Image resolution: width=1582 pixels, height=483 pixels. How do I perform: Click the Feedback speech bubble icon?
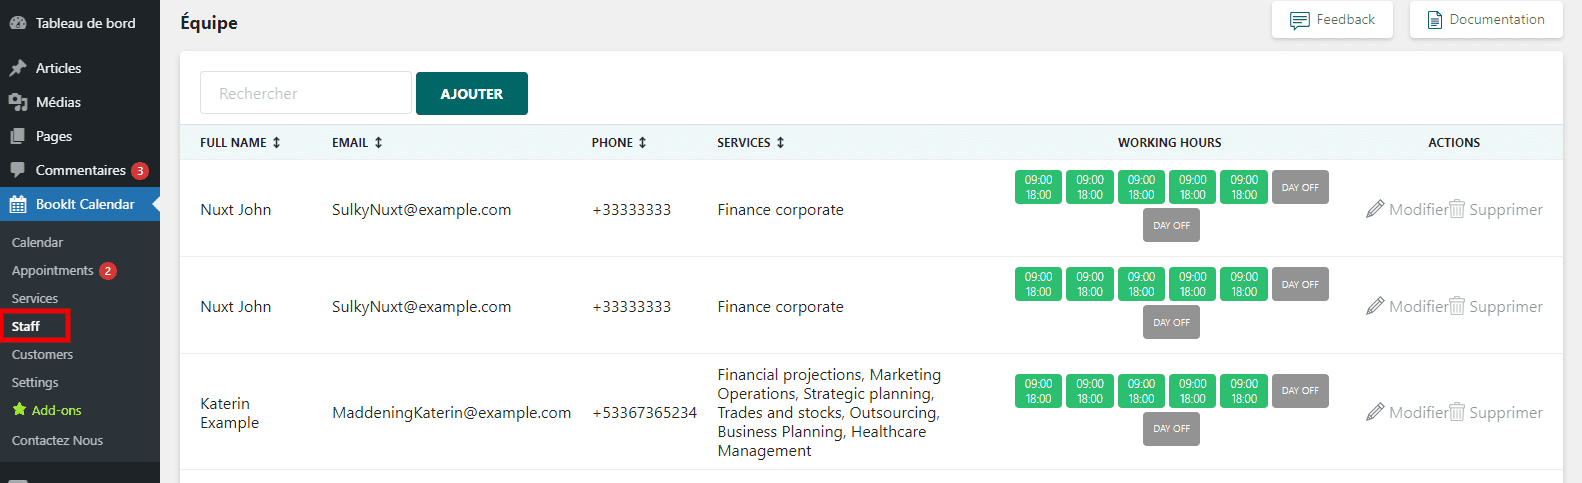pyautogui.click(x=1299, y=20)
